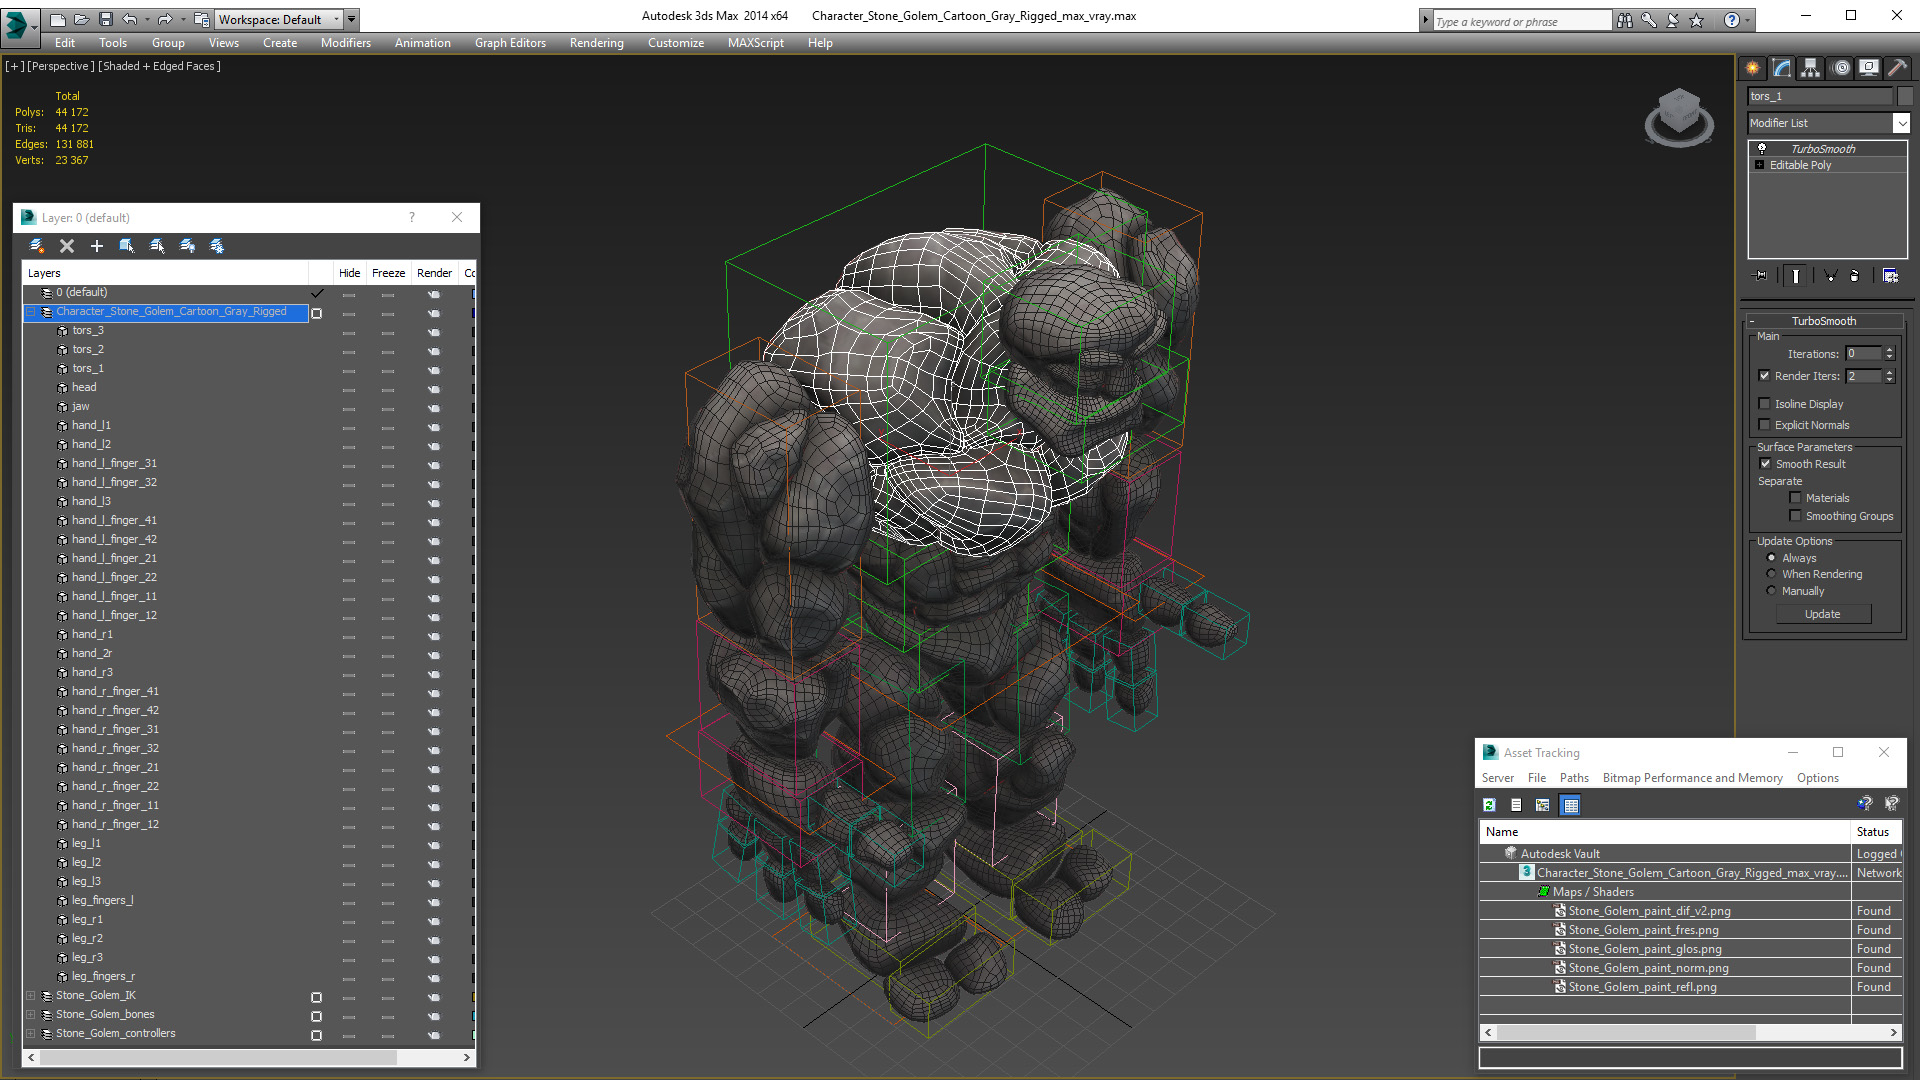Open the Graph Editors menu

pyautogui.click(x=510, y=43)
